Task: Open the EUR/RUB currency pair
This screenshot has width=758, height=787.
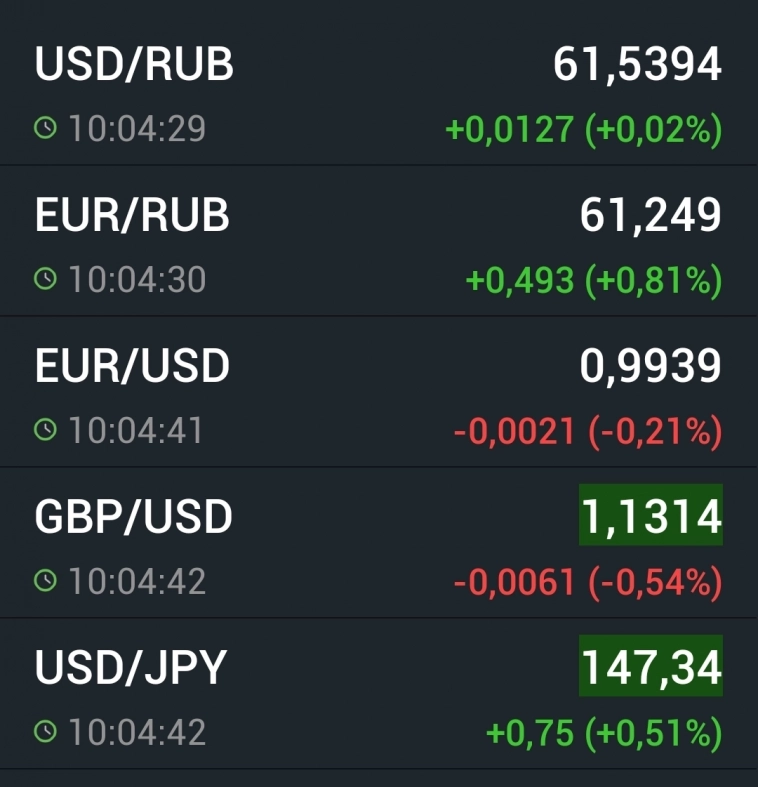Action: [x=132, y=216]
